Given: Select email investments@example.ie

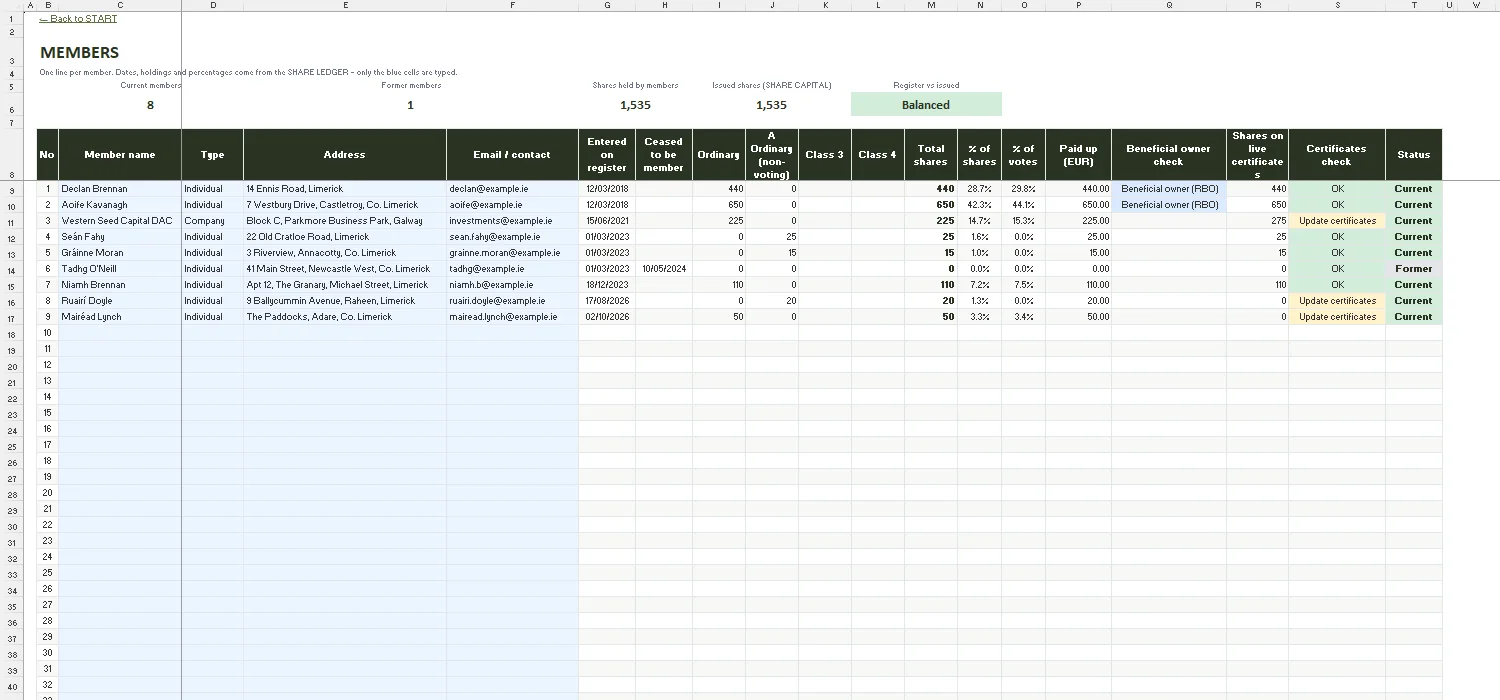Looking at the screenshot, I should pos(513,221).
